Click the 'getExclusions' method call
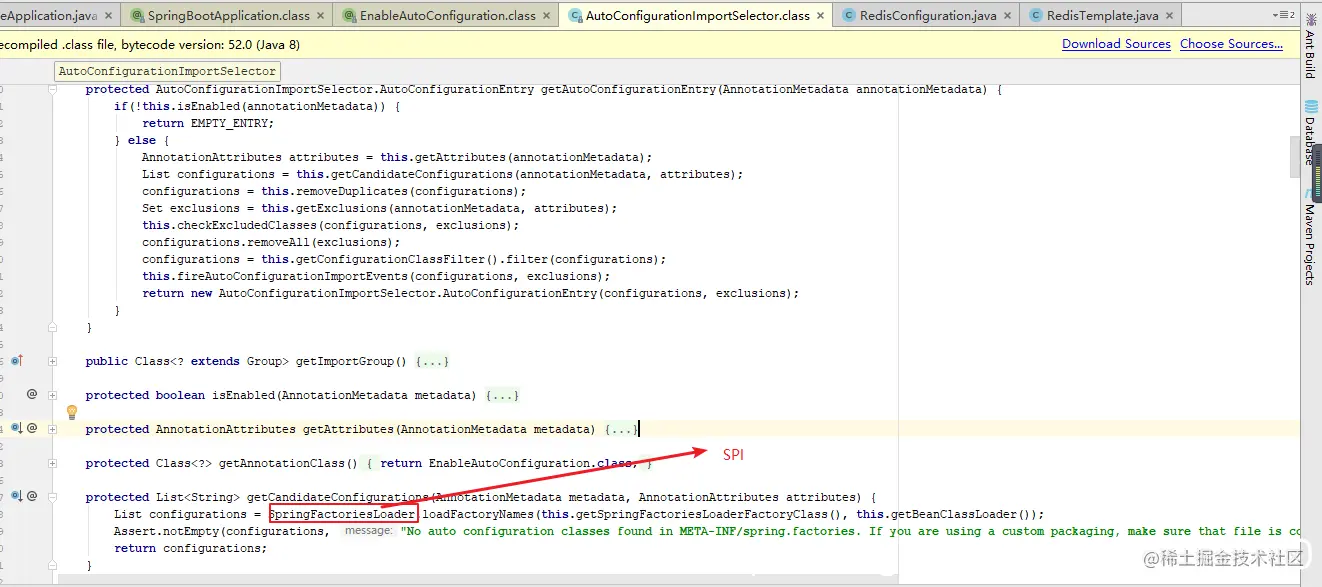This screenshot has width=1322, height=587. pyautogui.click(x=341, y=208)
